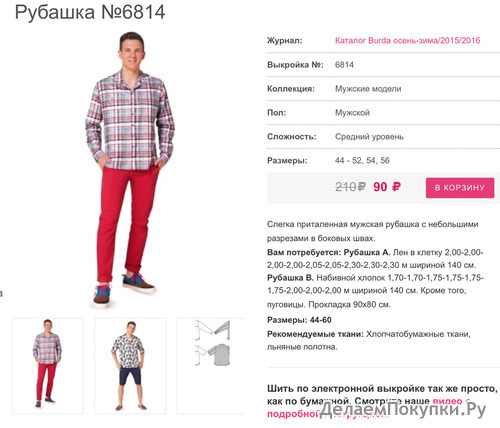The width and height of the screenshot is (500, 428).
Task: Open the Каталог Burda осень-зима/2015/2016 link
Action: point(407,41)
